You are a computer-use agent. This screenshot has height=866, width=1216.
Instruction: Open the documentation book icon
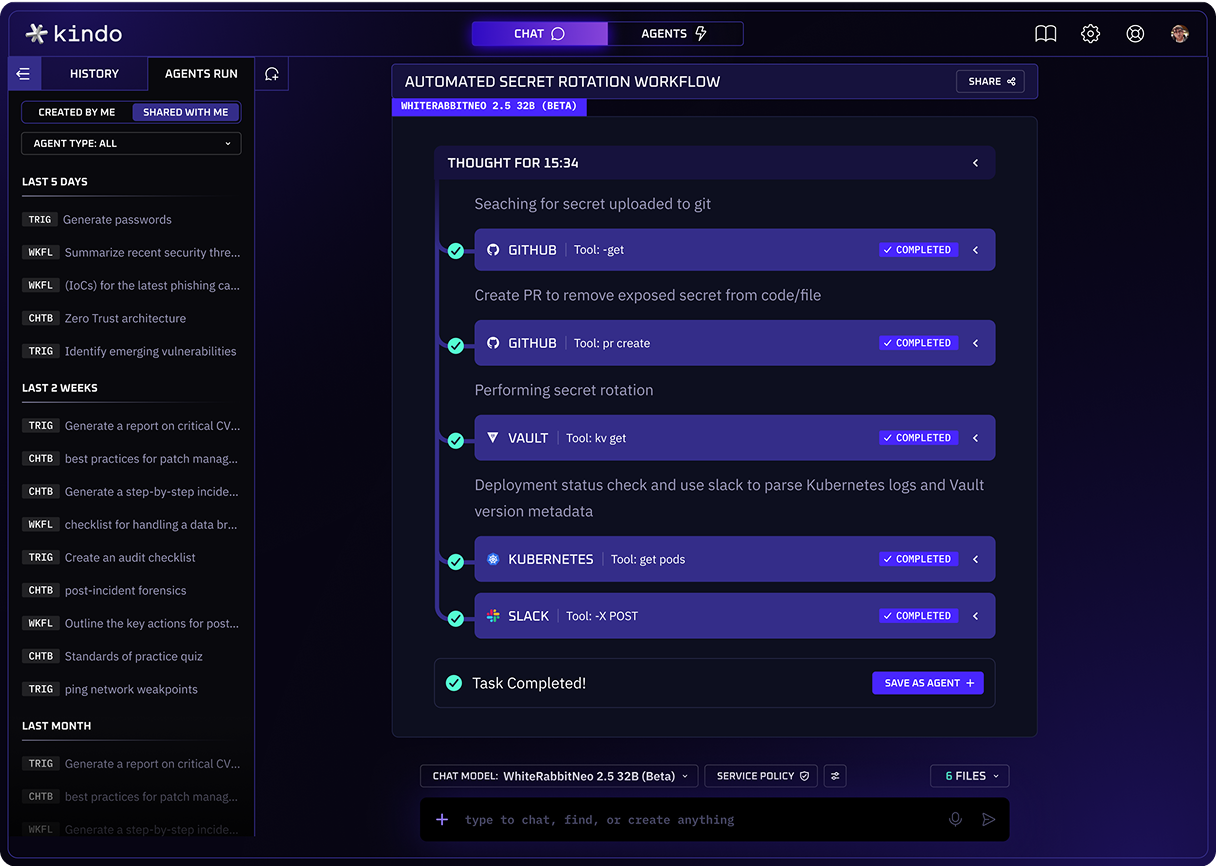click(1045, 34)
